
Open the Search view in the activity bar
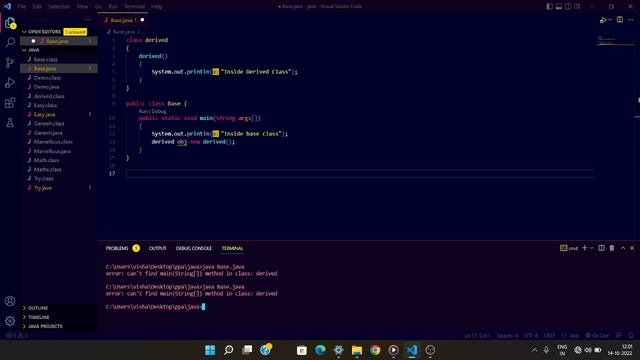pyautogui.click(x=10, y=42)
